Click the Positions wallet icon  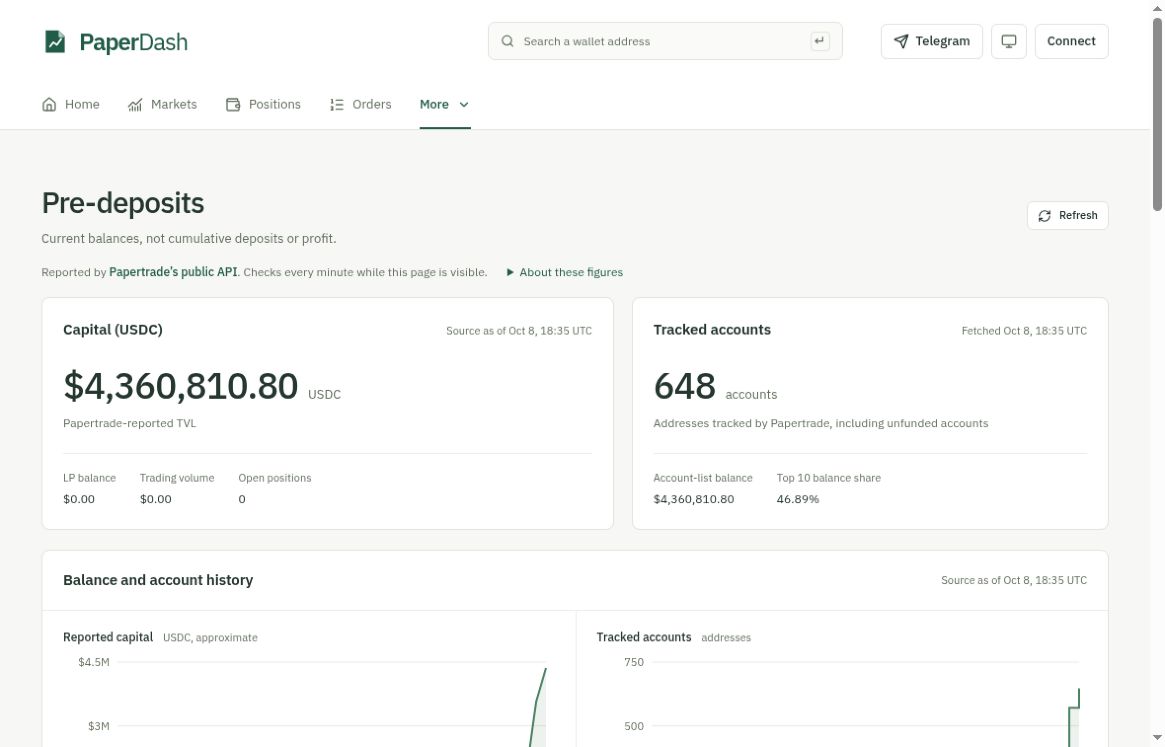(233, 104)
